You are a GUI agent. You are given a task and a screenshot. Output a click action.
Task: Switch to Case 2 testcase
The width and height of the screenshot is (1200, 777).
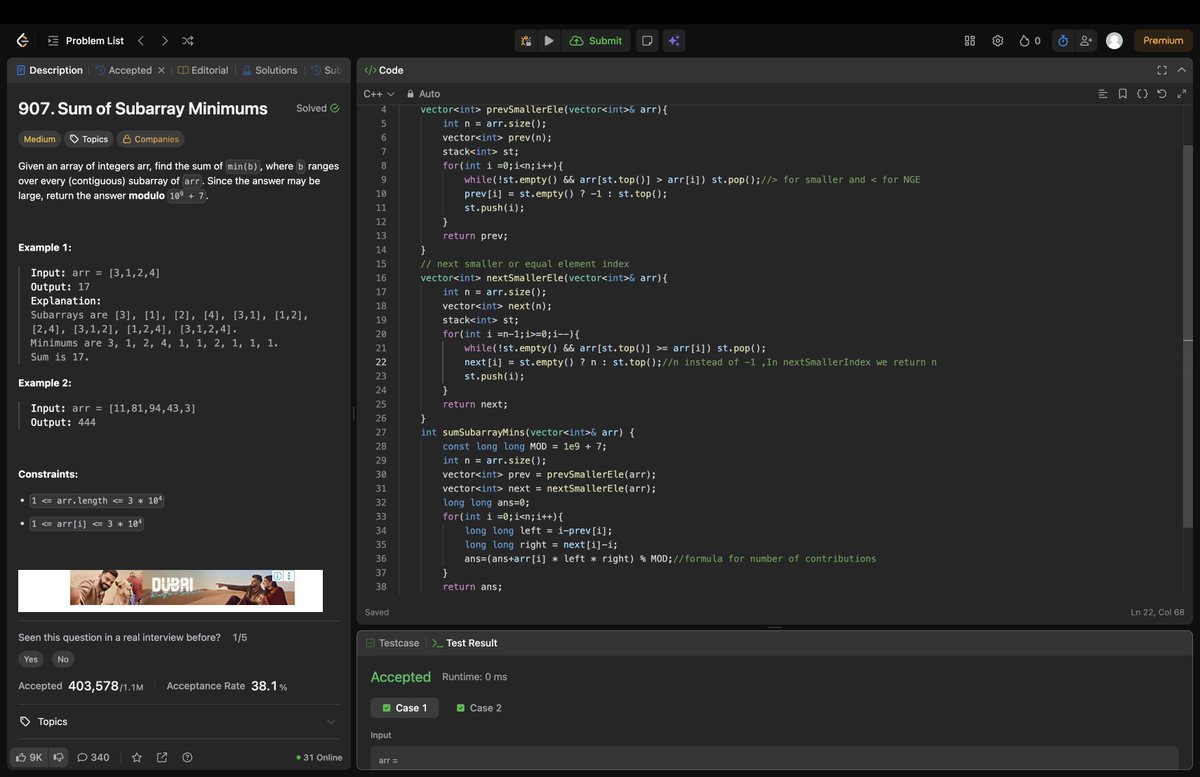(x=478, y=708)
